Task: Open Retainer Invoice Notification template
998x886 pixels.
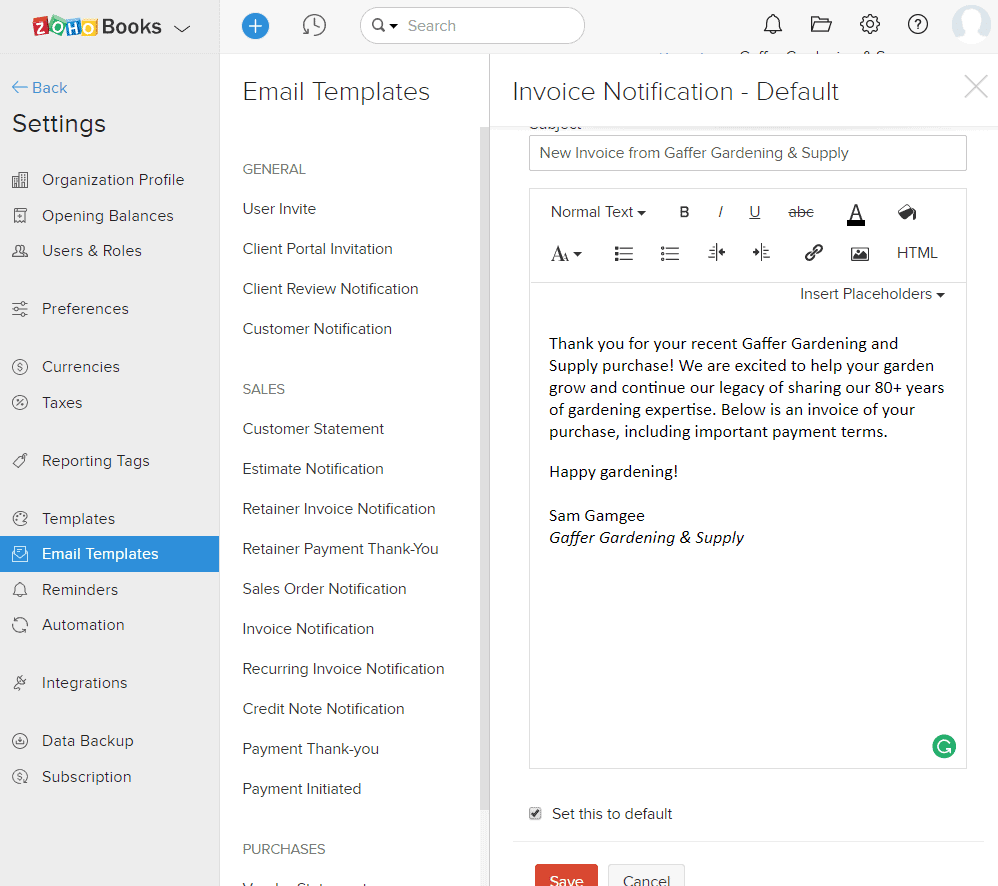Action: pyautogui.click(x=339, y=509)
